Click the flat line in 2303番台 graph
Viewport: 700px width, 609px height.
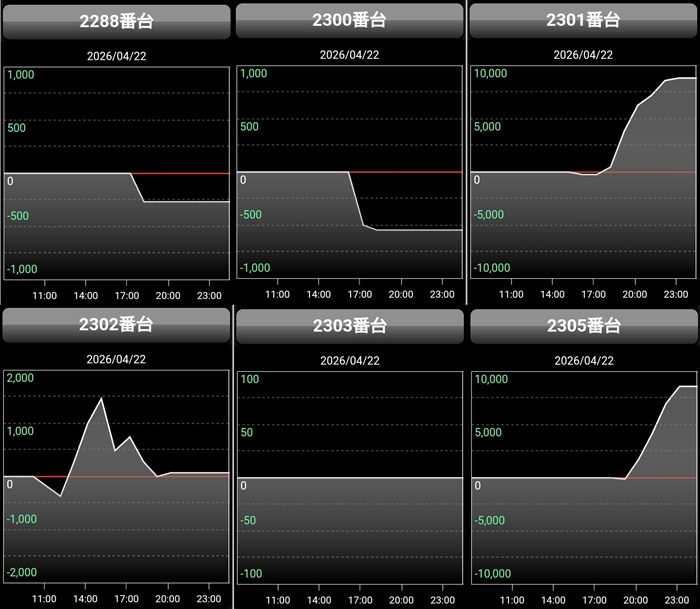point(350,478)
